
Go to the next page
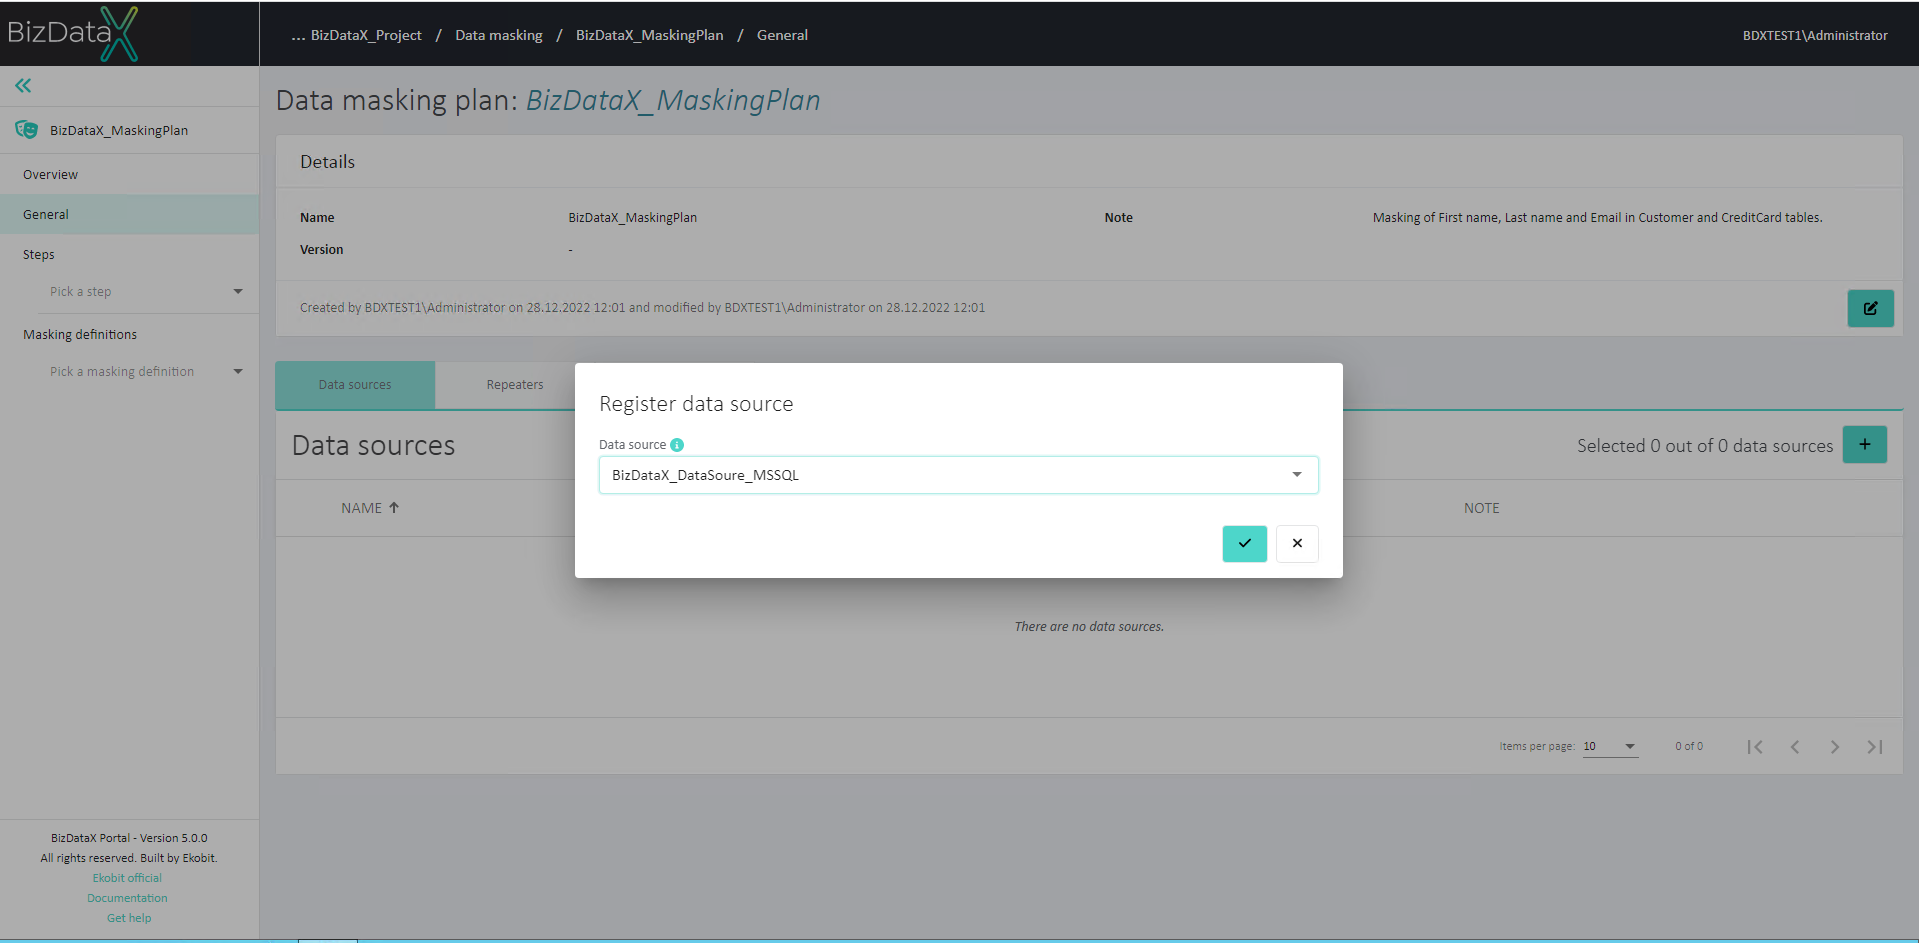[x=1835, y=747]
